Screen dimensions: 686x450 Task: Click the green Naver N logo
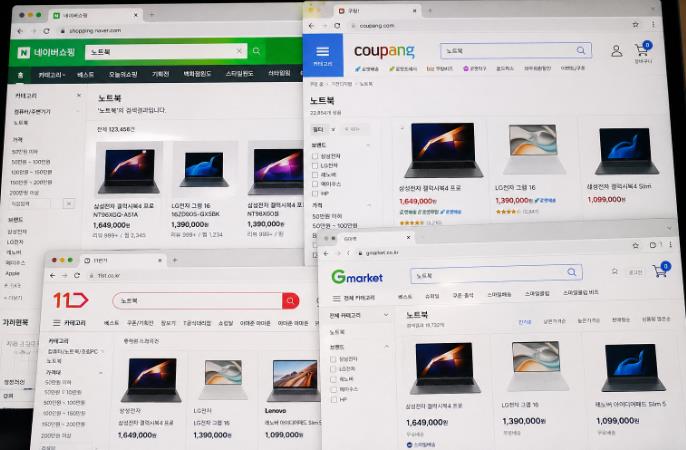tap(24, 53)
